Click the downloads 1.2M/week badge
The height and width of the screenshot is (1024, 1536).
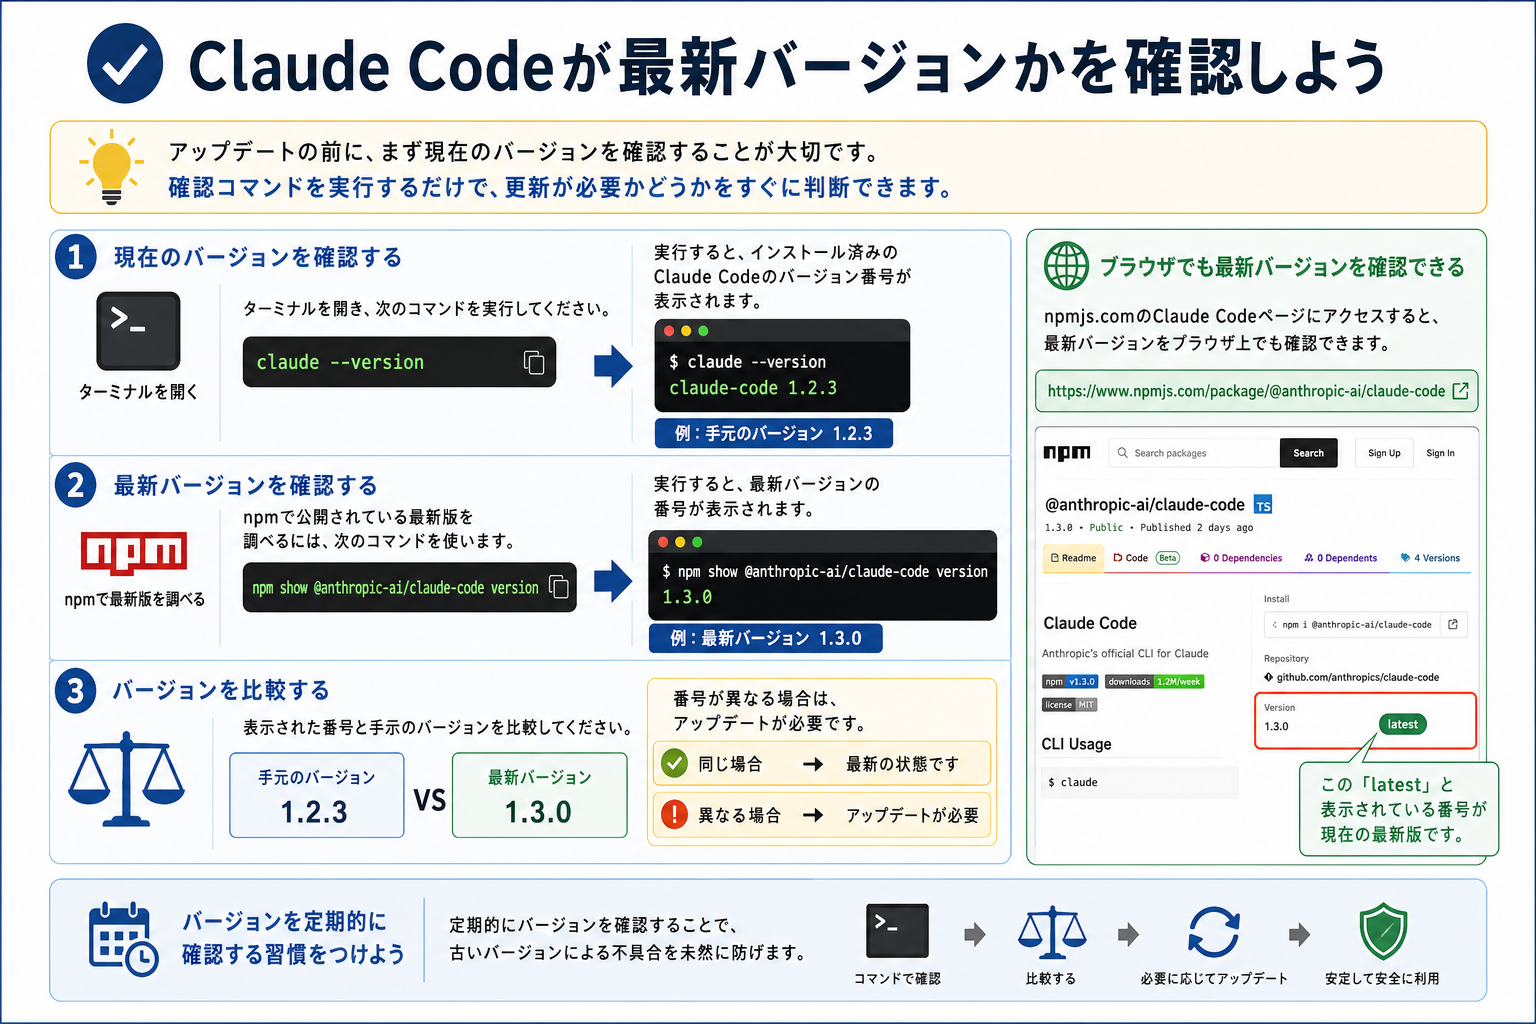pyautogui.click(x=1154, y=681)
